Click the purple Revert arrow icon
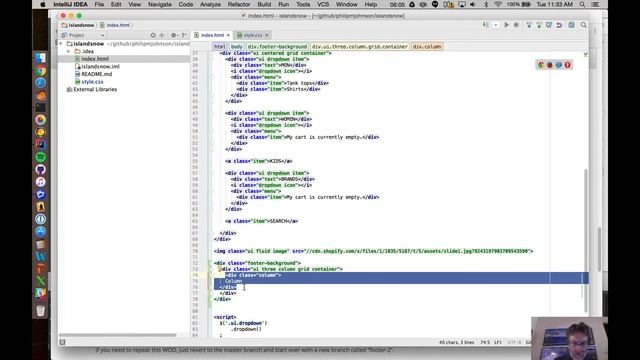This screenshot has width=640, height=360. coord(559,25)
